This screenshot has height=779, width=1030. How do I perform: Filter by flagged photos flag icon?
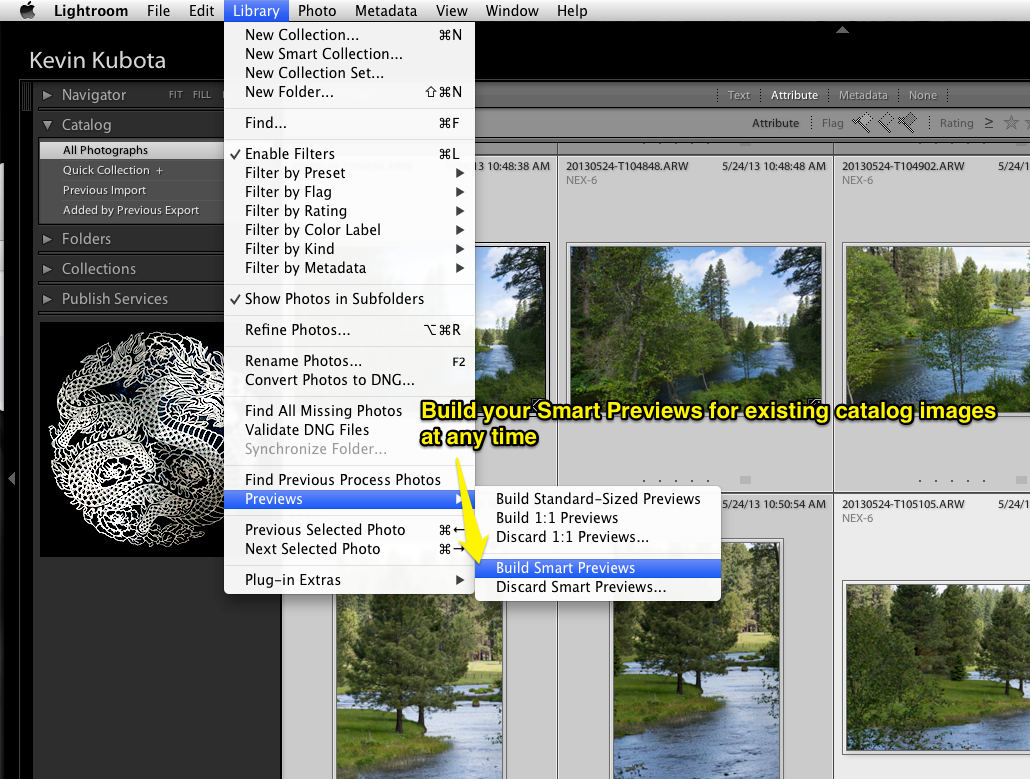click(862, 122)
